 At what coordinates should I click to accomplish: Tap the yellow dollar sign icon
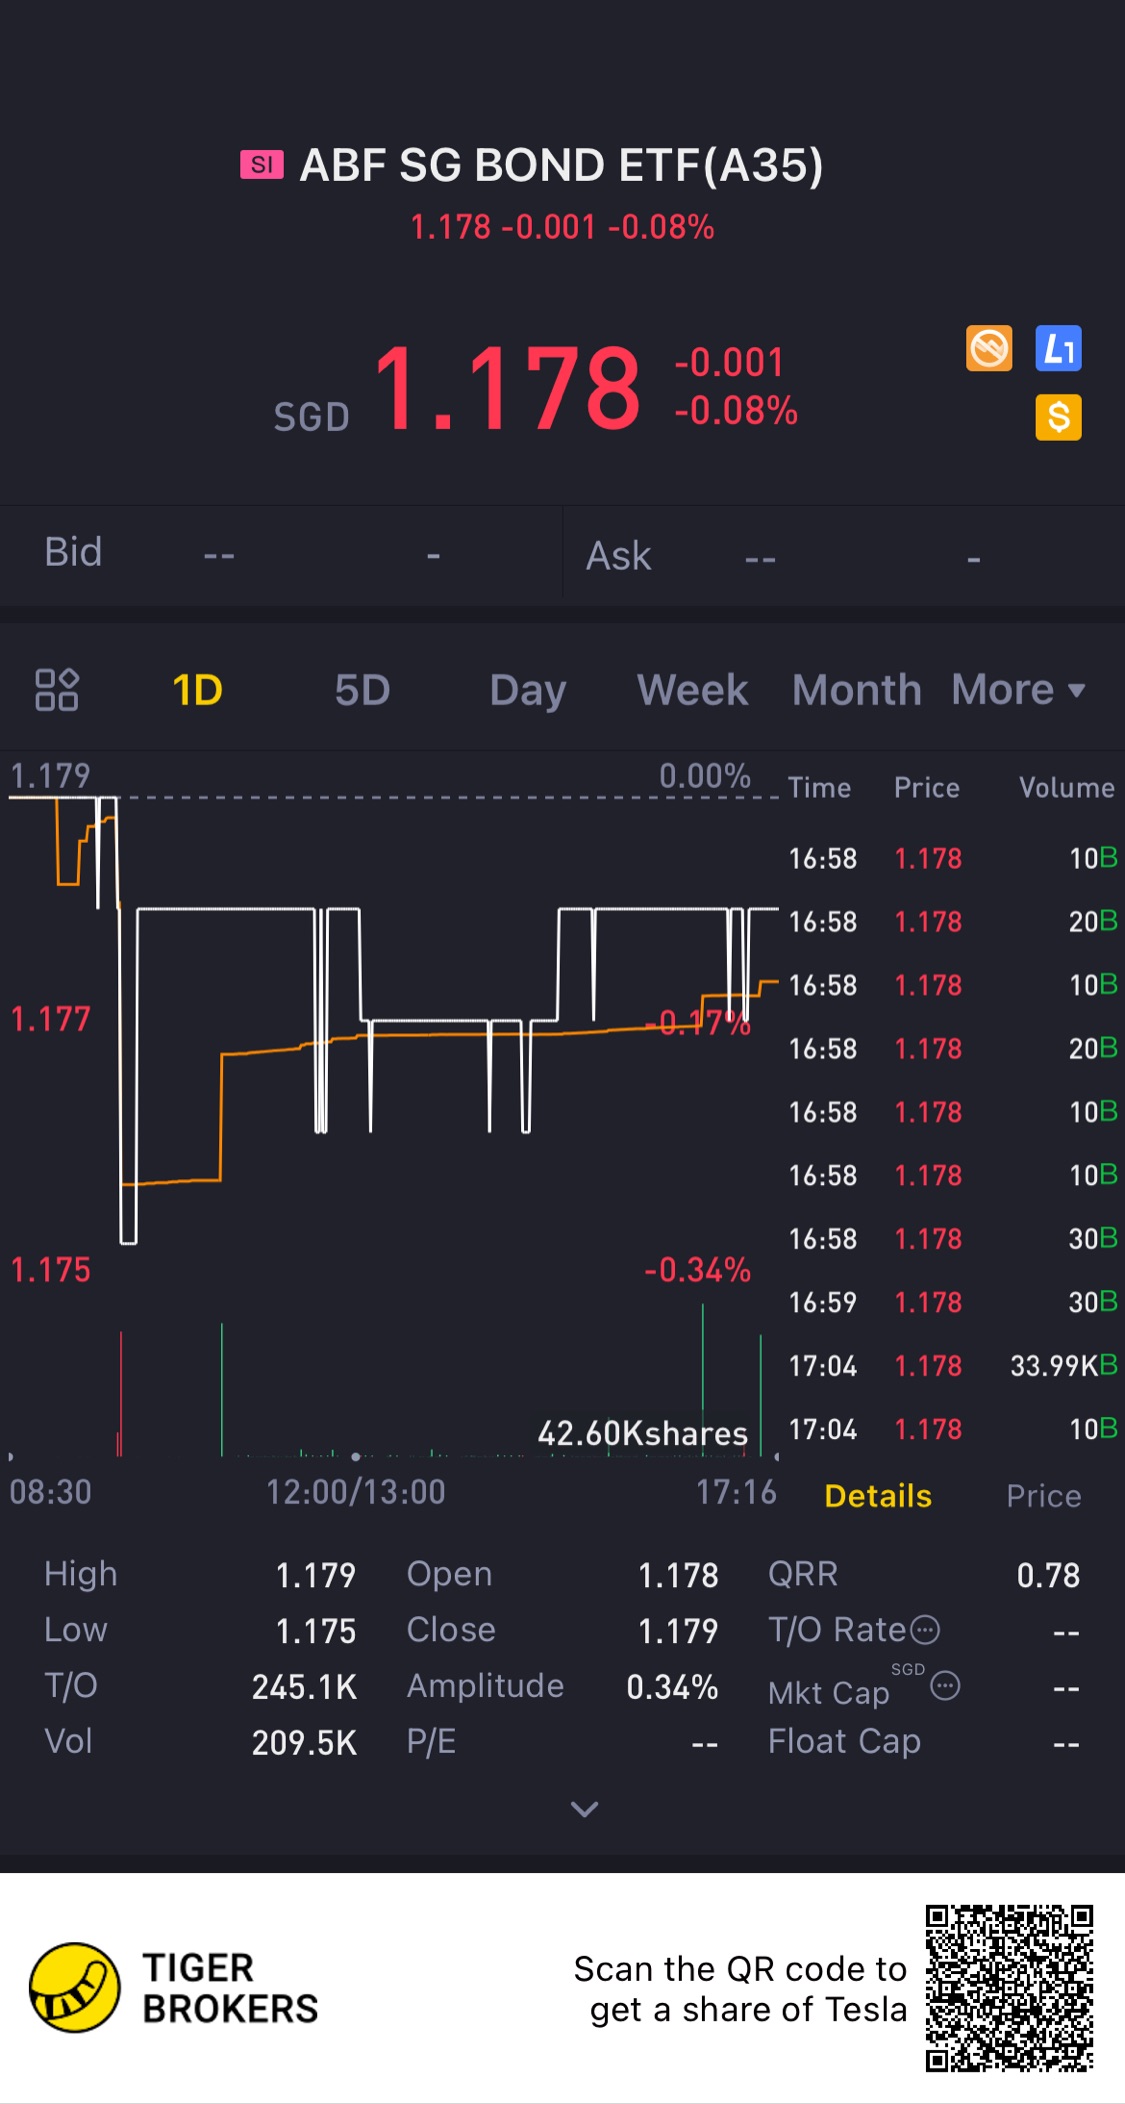(x=1058, y=417)
